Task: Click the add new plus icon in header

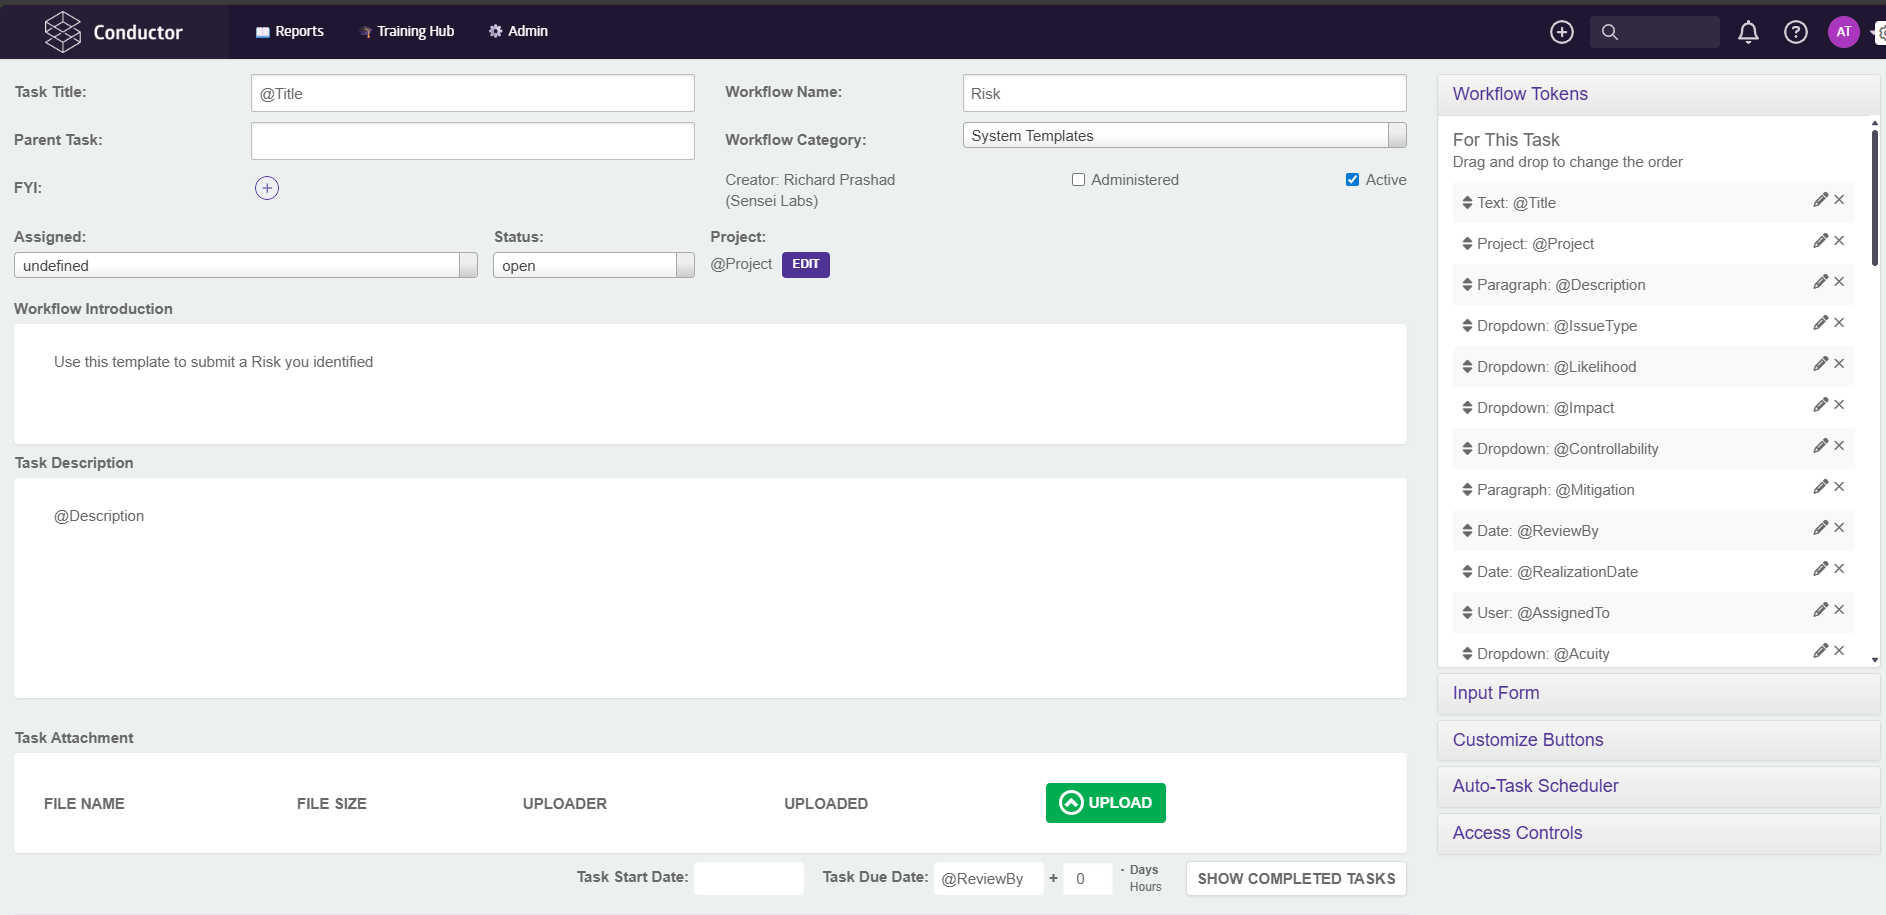Action: click(1561, 32)
